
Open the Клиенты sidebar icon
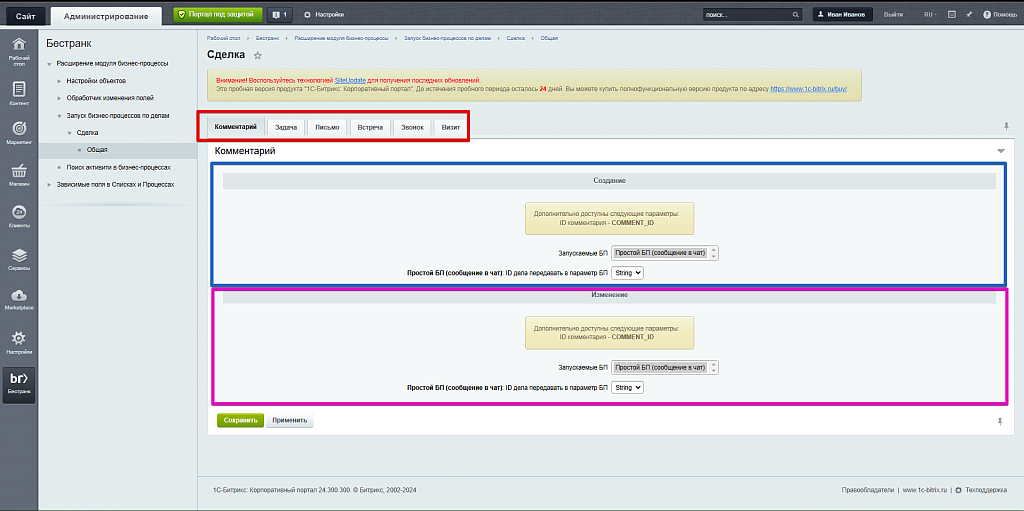pos(18,216)
